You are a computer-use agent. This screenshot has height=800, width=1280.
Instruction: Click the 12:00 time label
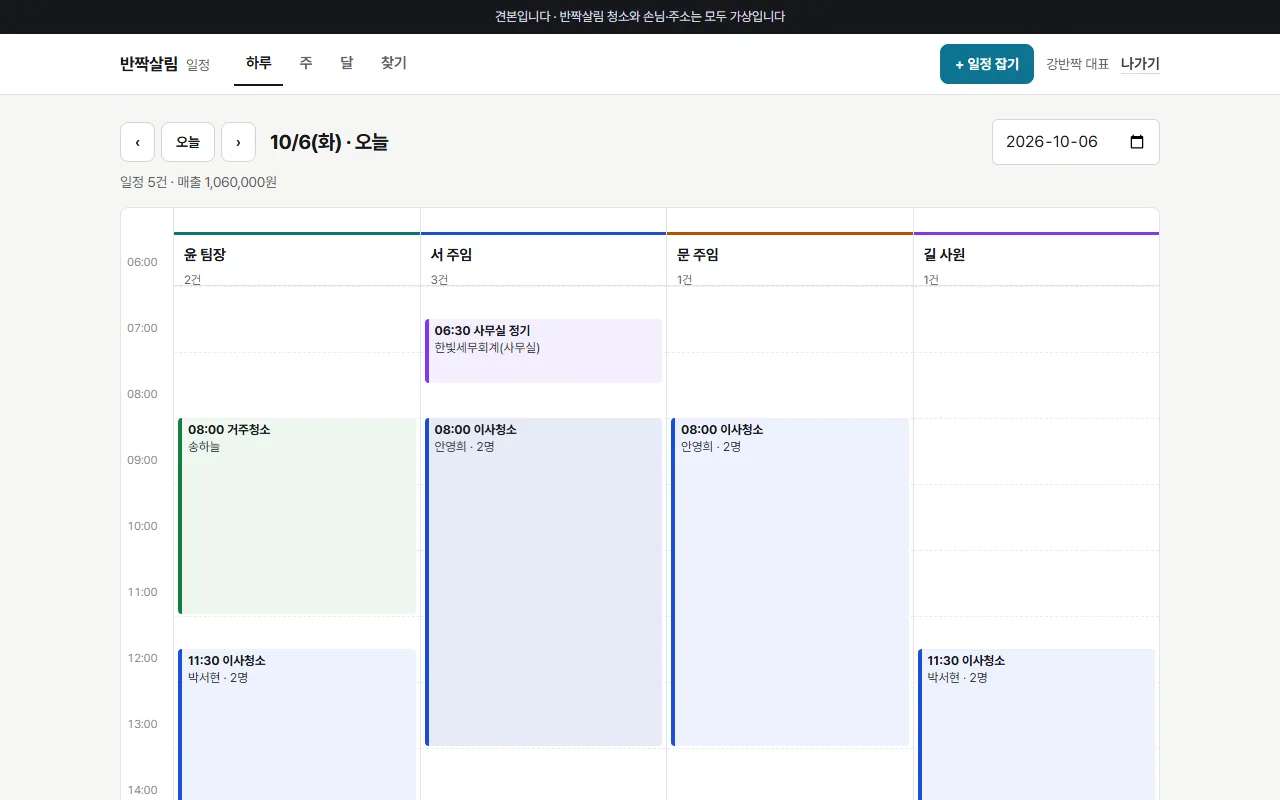(142, 658)
